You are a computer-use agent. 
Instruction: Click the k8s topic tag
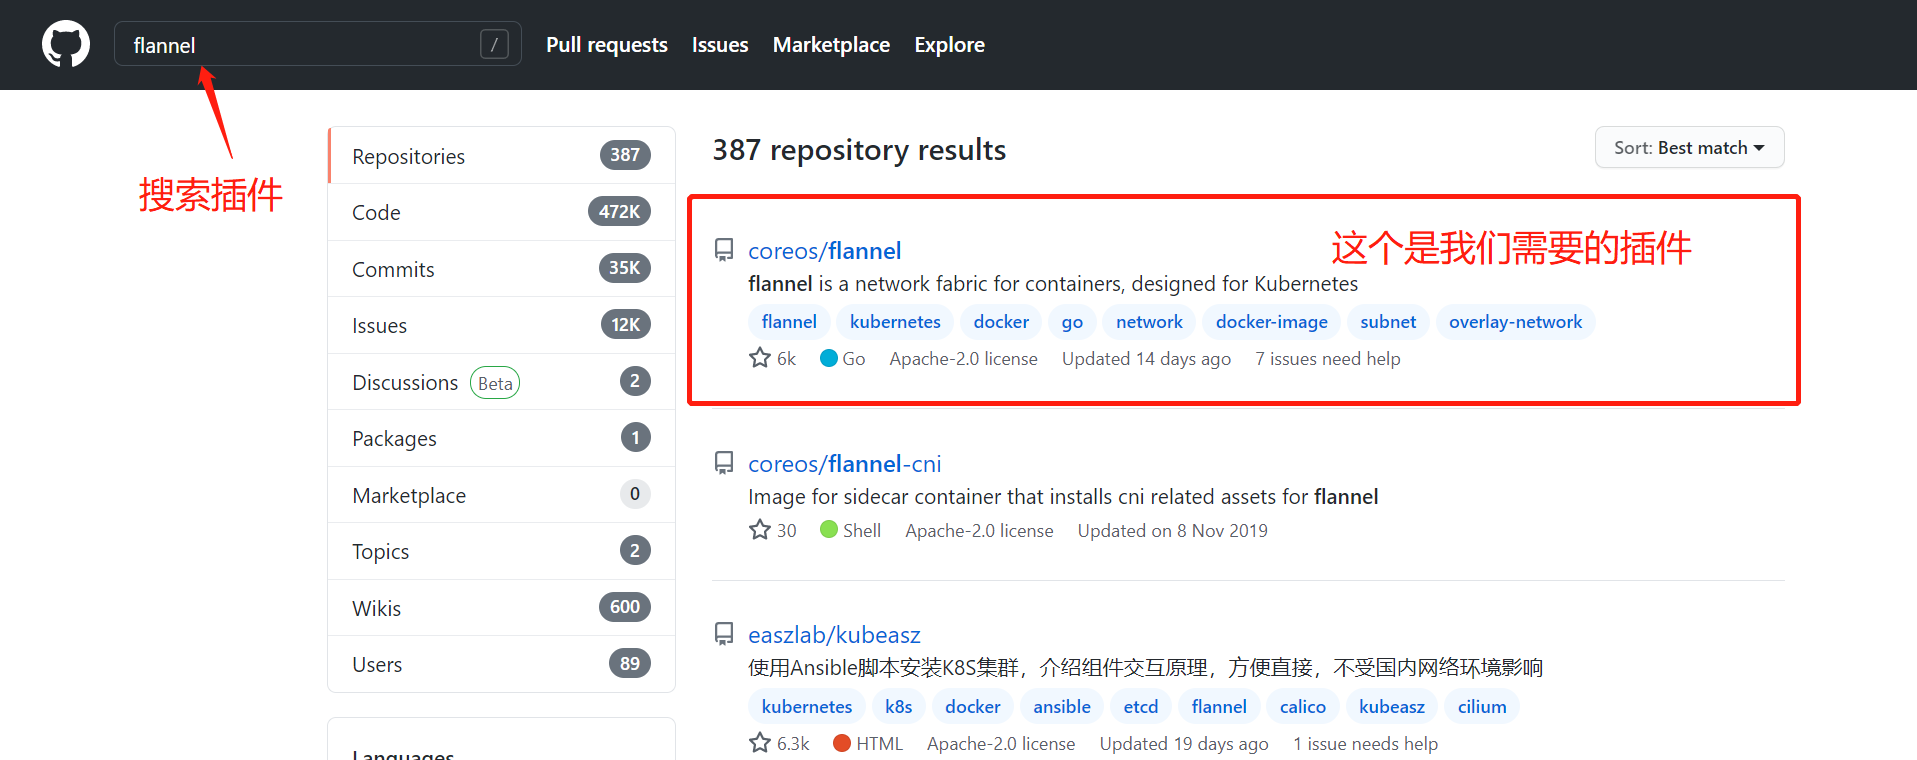click(x=898, y=707)
